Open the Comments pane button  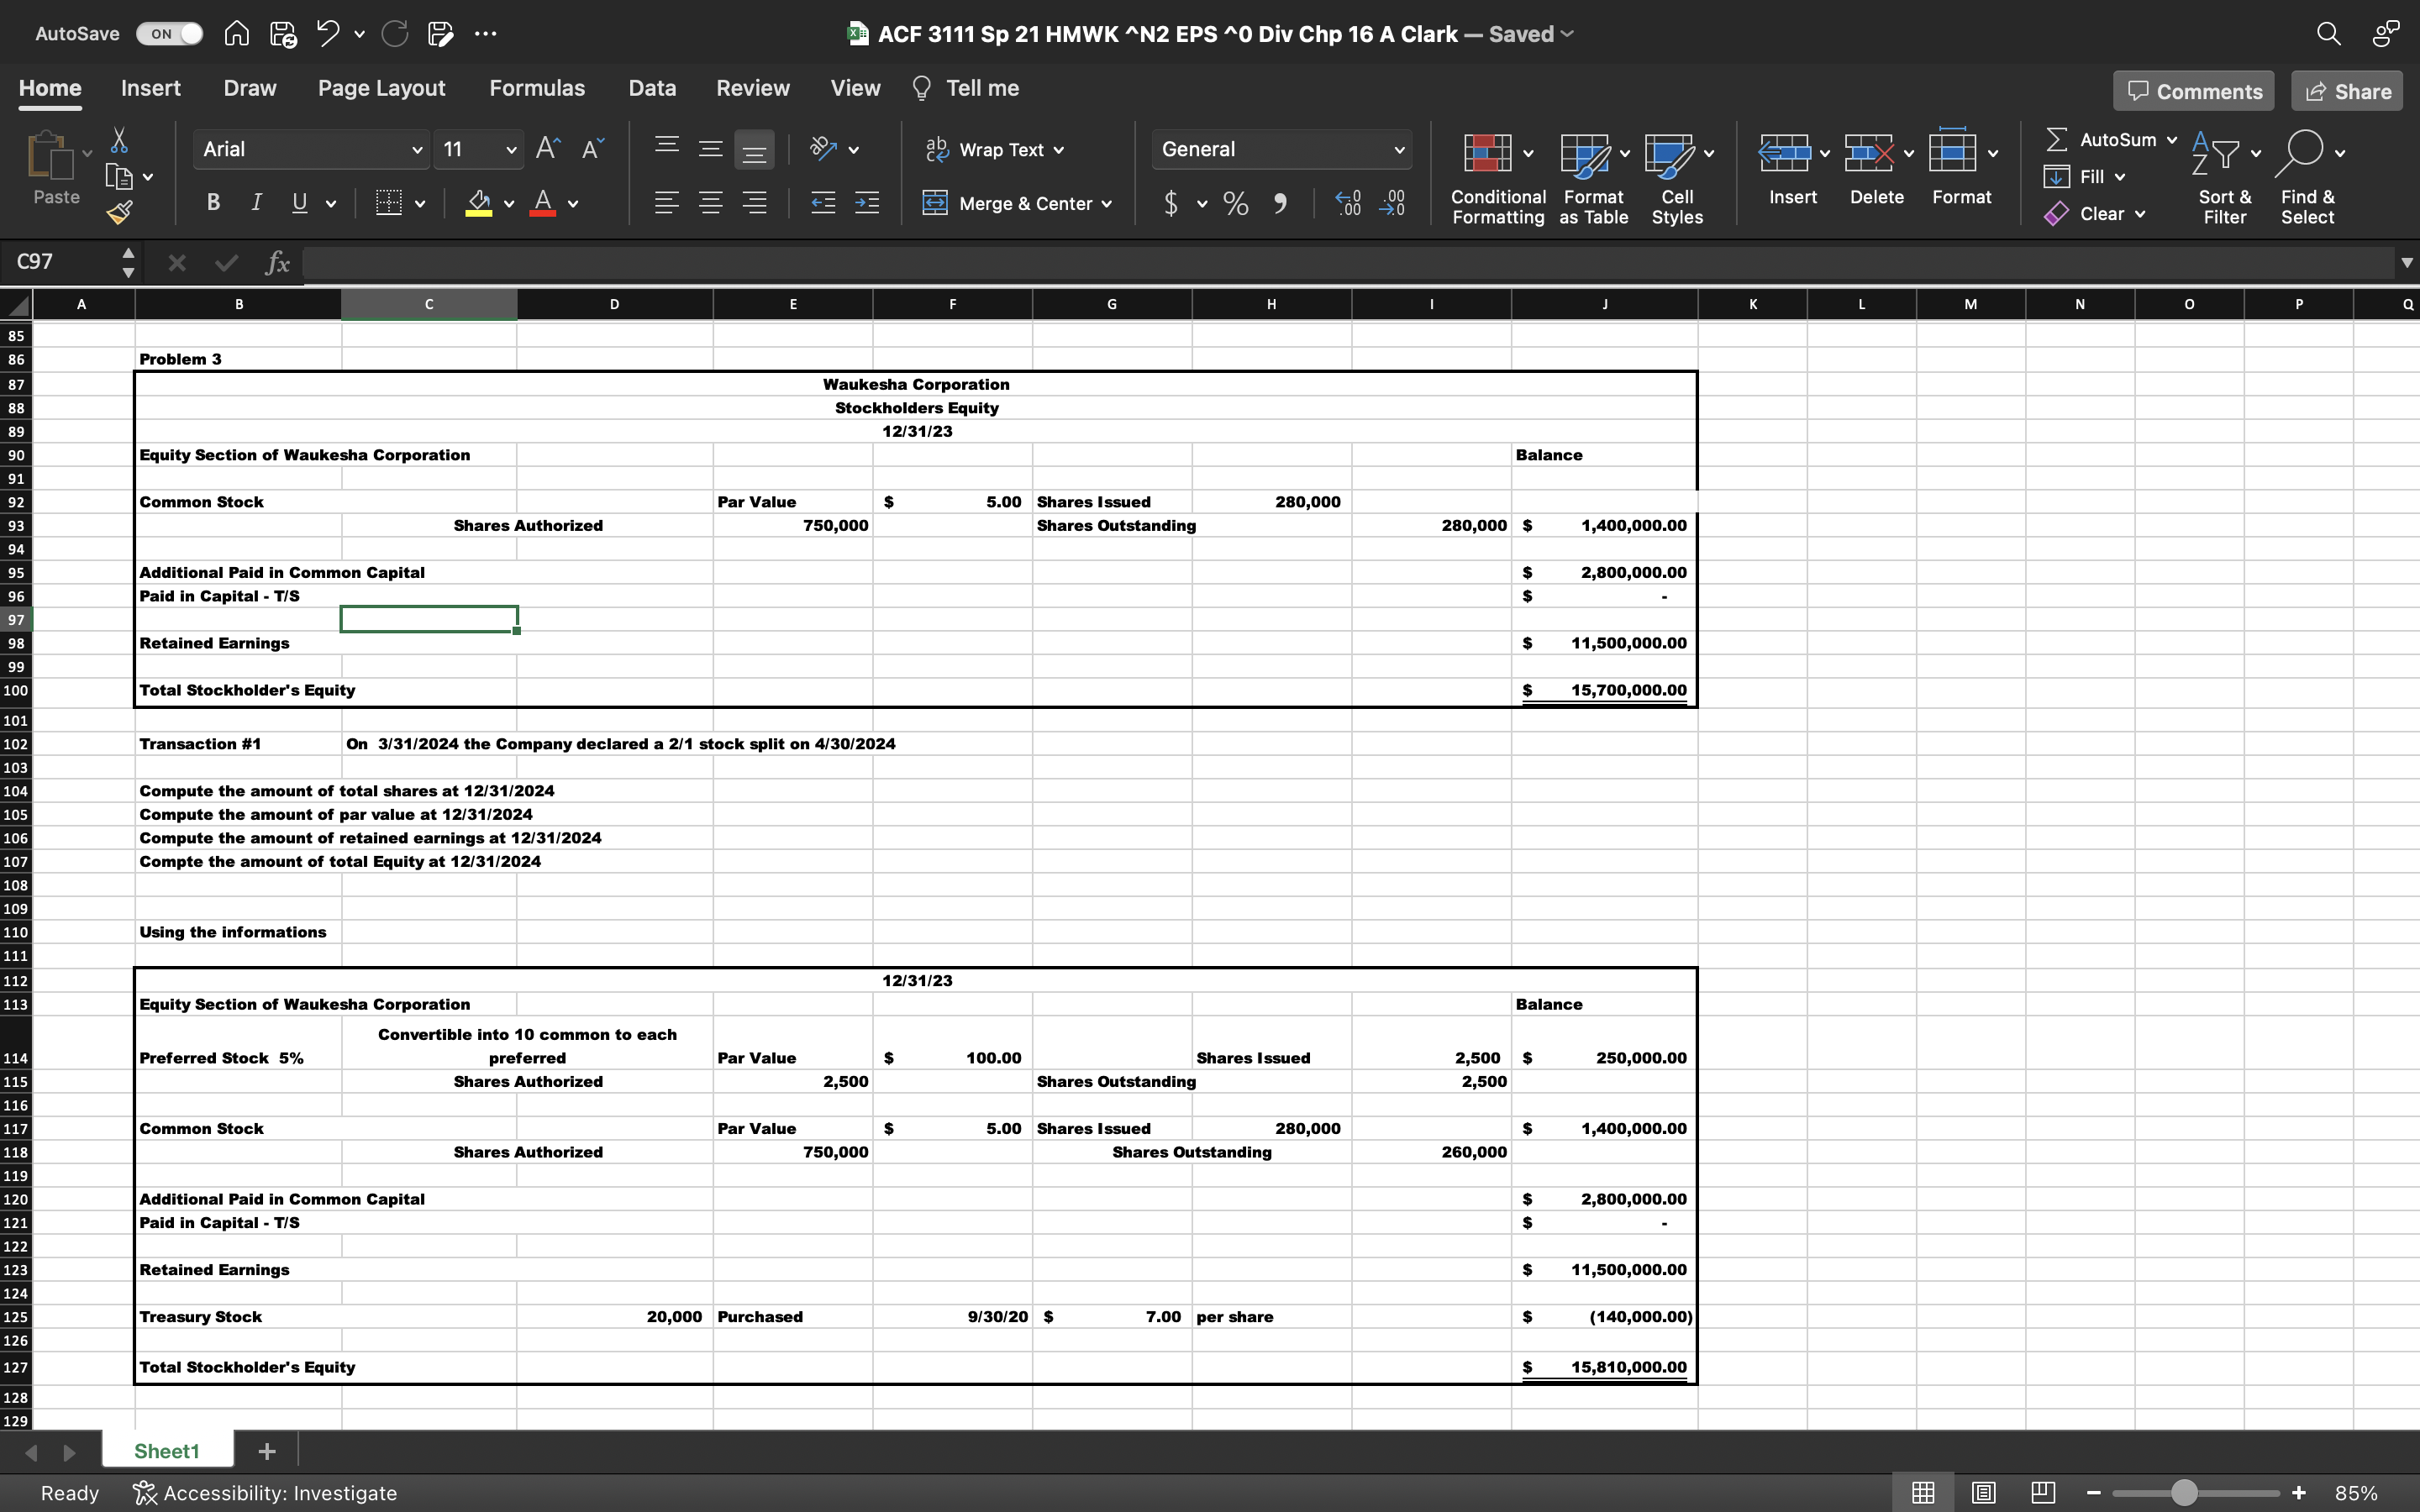point(2193,91)
